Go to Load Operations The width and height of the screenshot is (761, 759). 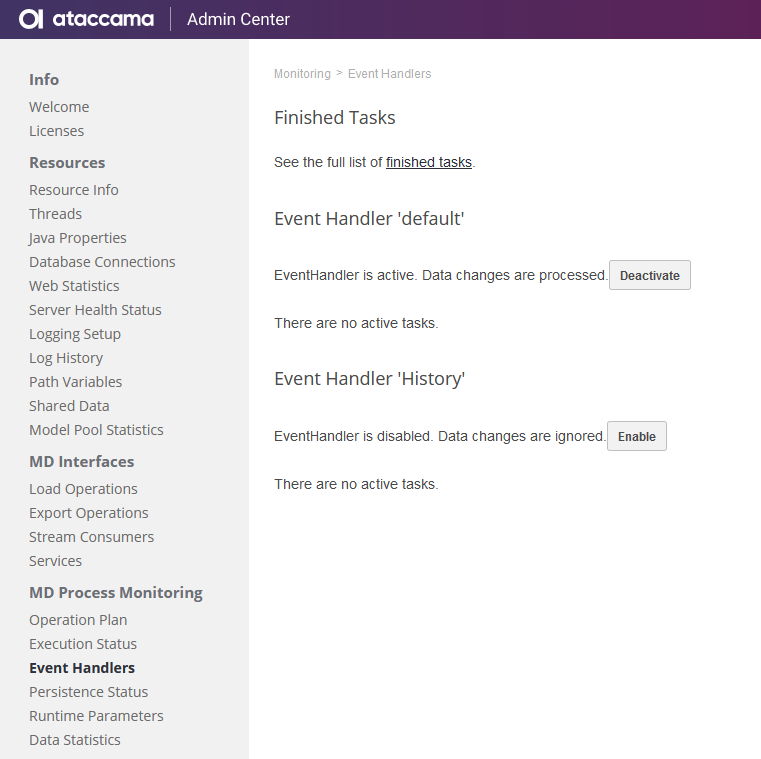point(83,489)
